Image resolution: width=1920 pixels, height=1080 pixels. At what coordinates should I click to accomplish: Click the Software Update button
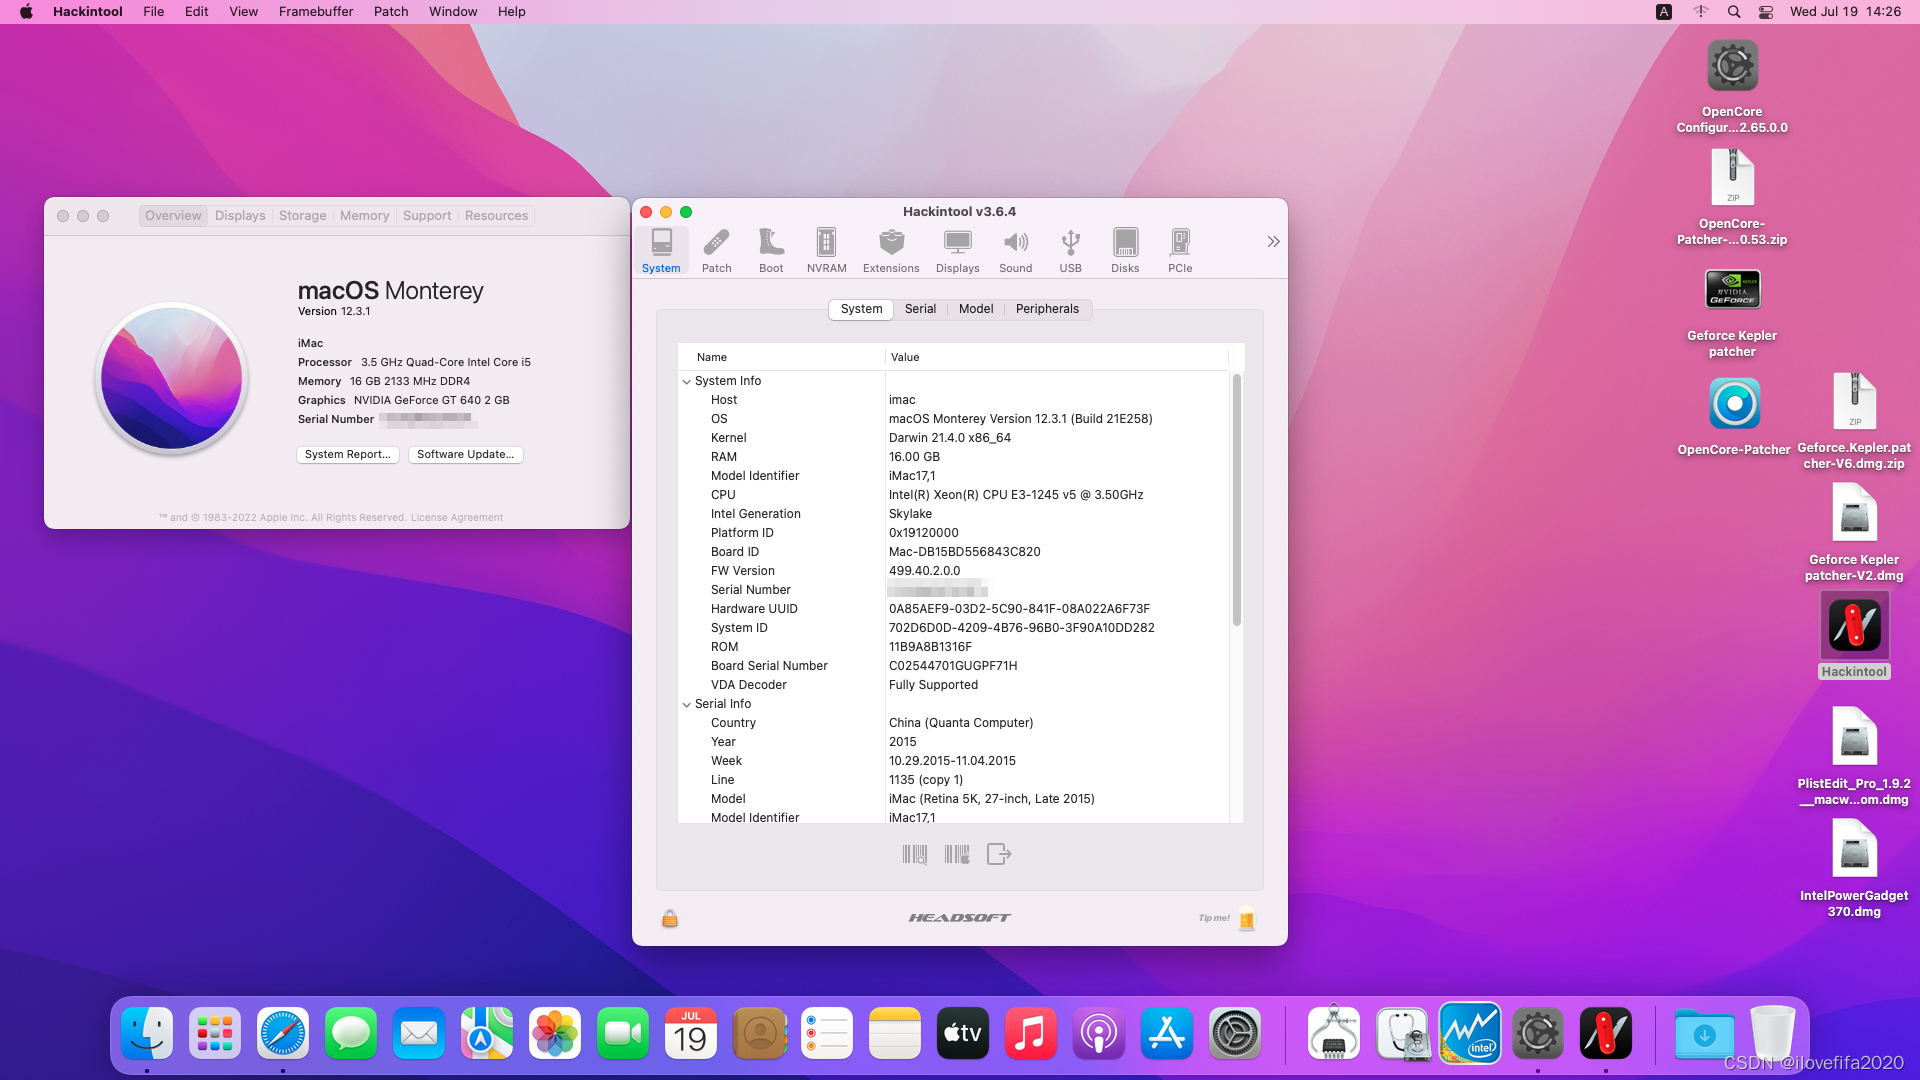[x=465, y=454]
